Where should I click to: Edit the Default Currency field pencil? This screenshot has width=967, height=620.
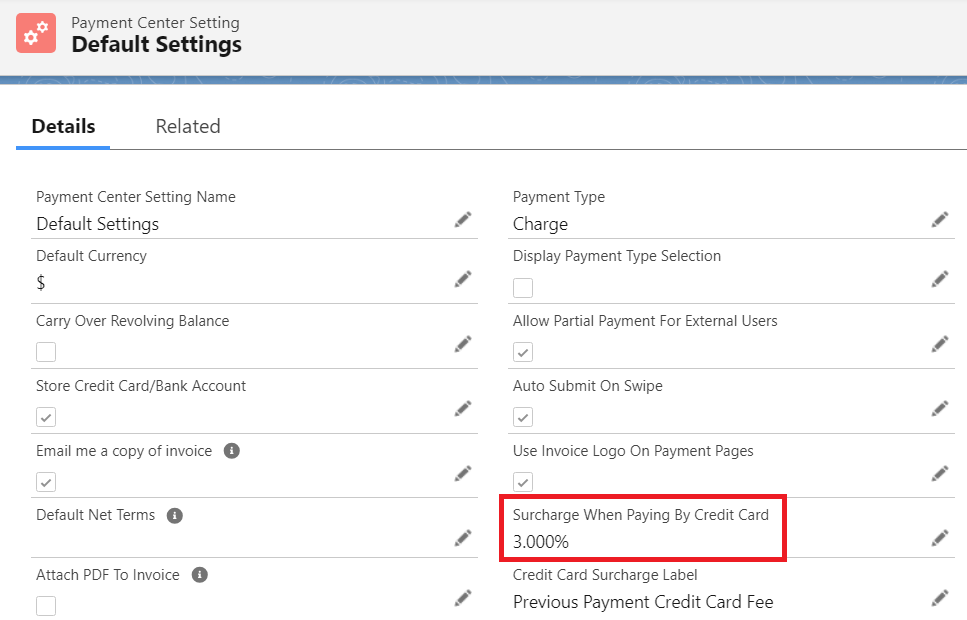pos(462,278)
